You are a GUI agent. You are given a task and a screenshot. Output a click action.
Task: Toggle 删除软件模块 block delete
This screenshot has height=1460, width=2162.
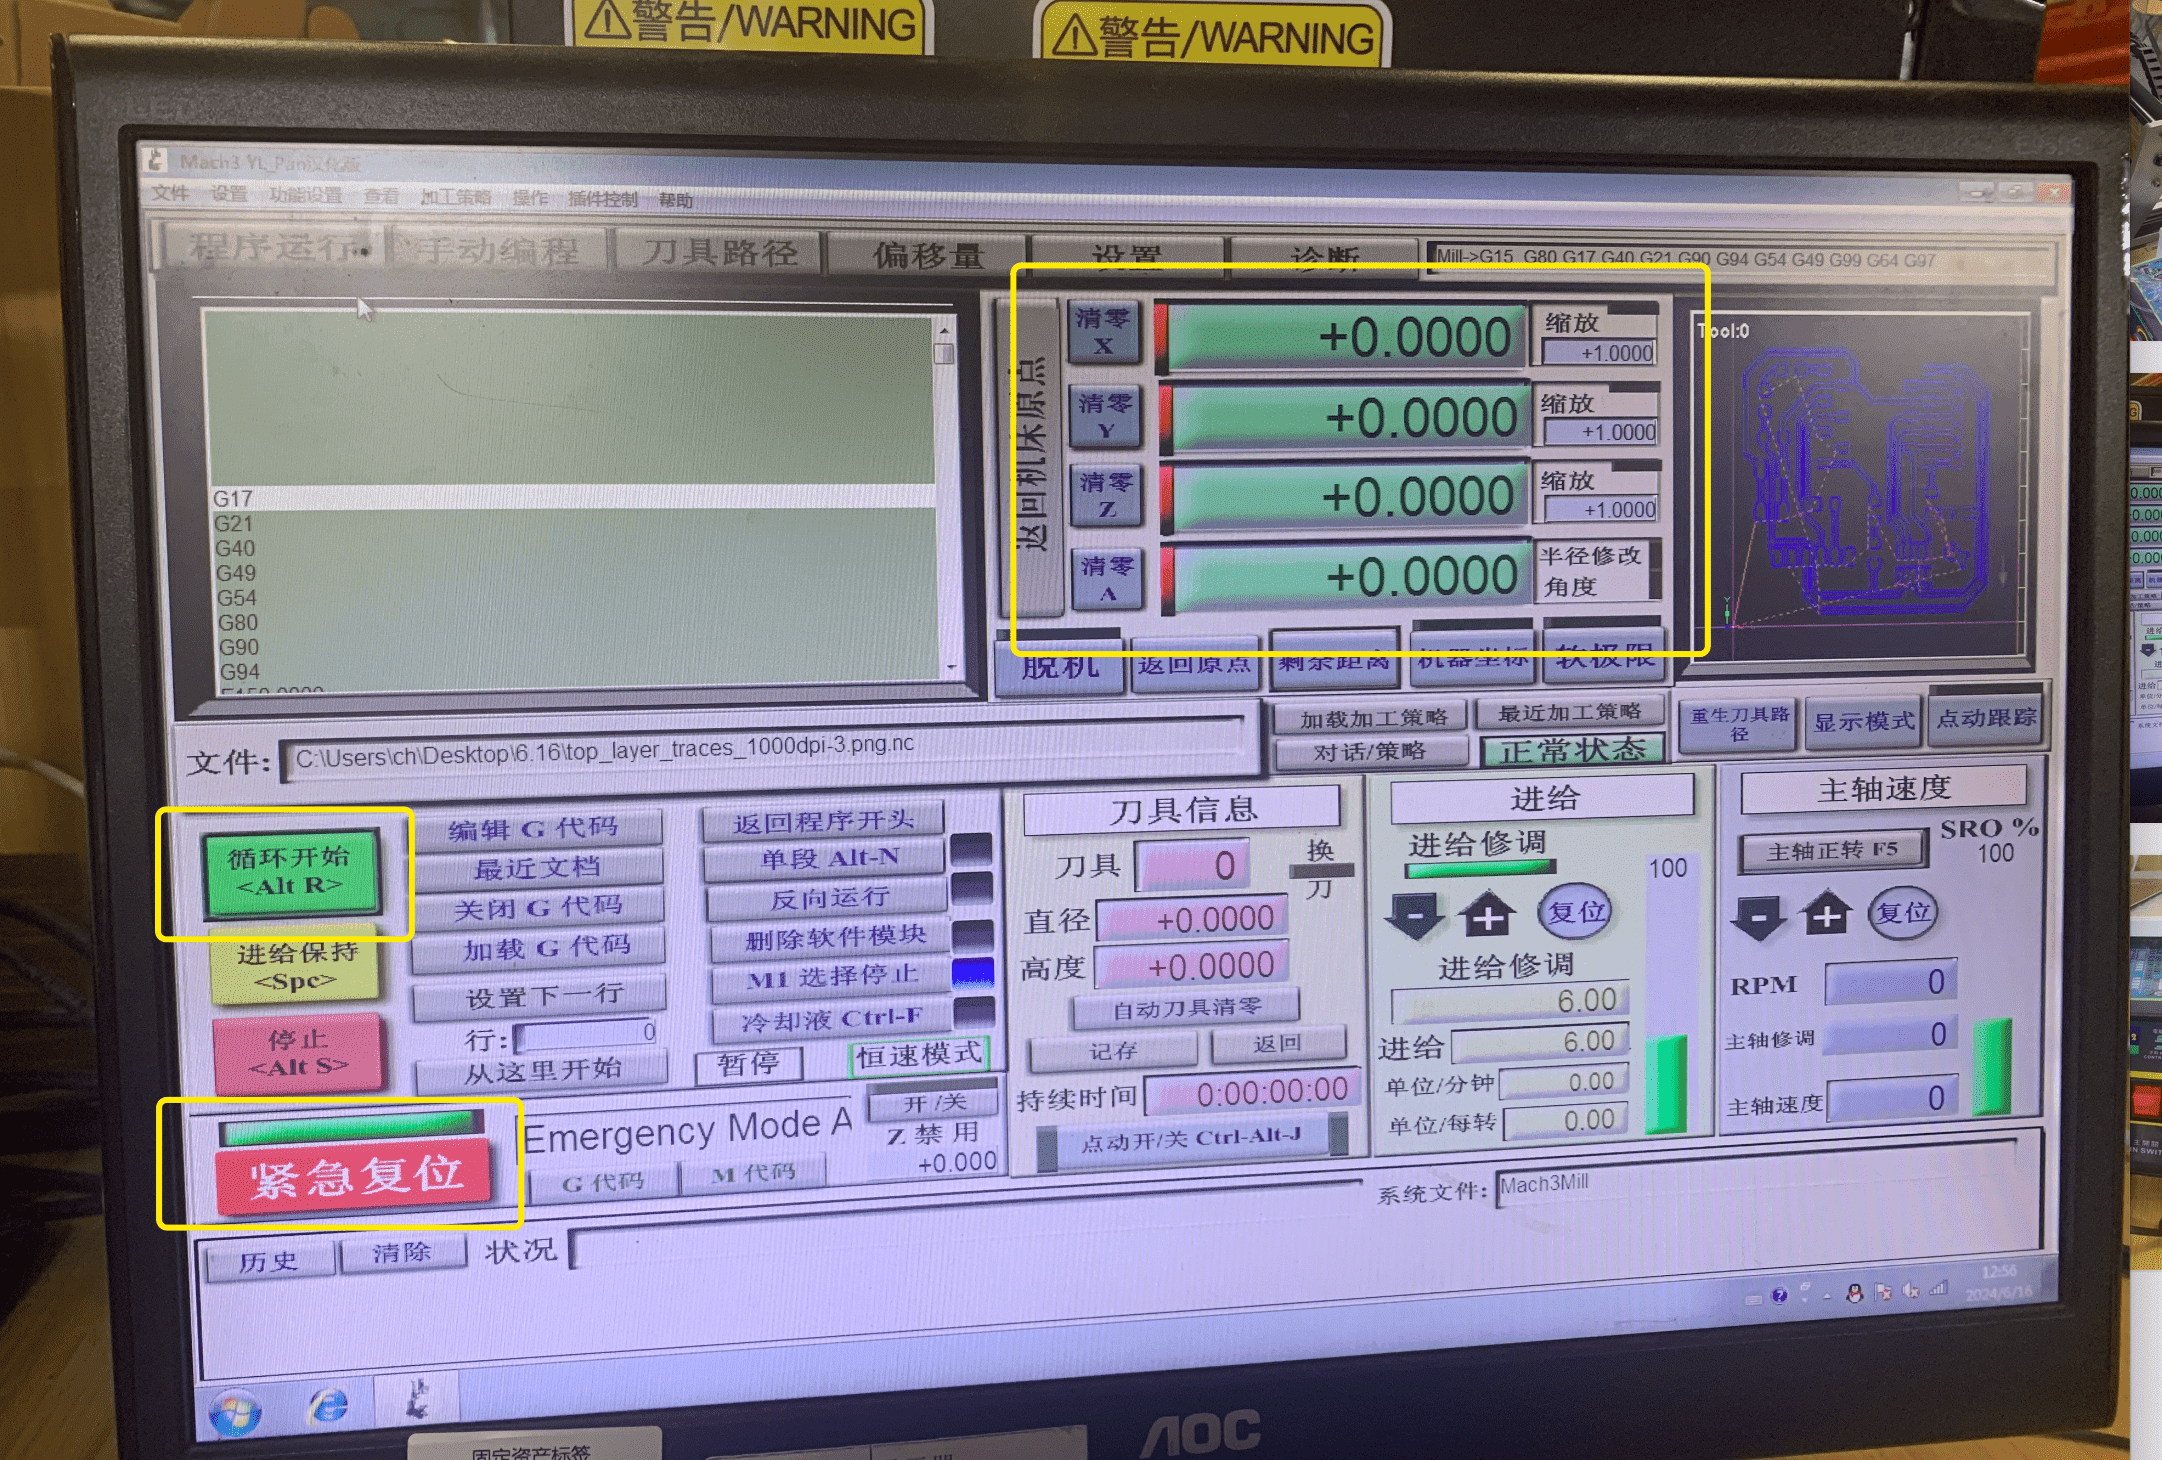click(x=834, y=937)
